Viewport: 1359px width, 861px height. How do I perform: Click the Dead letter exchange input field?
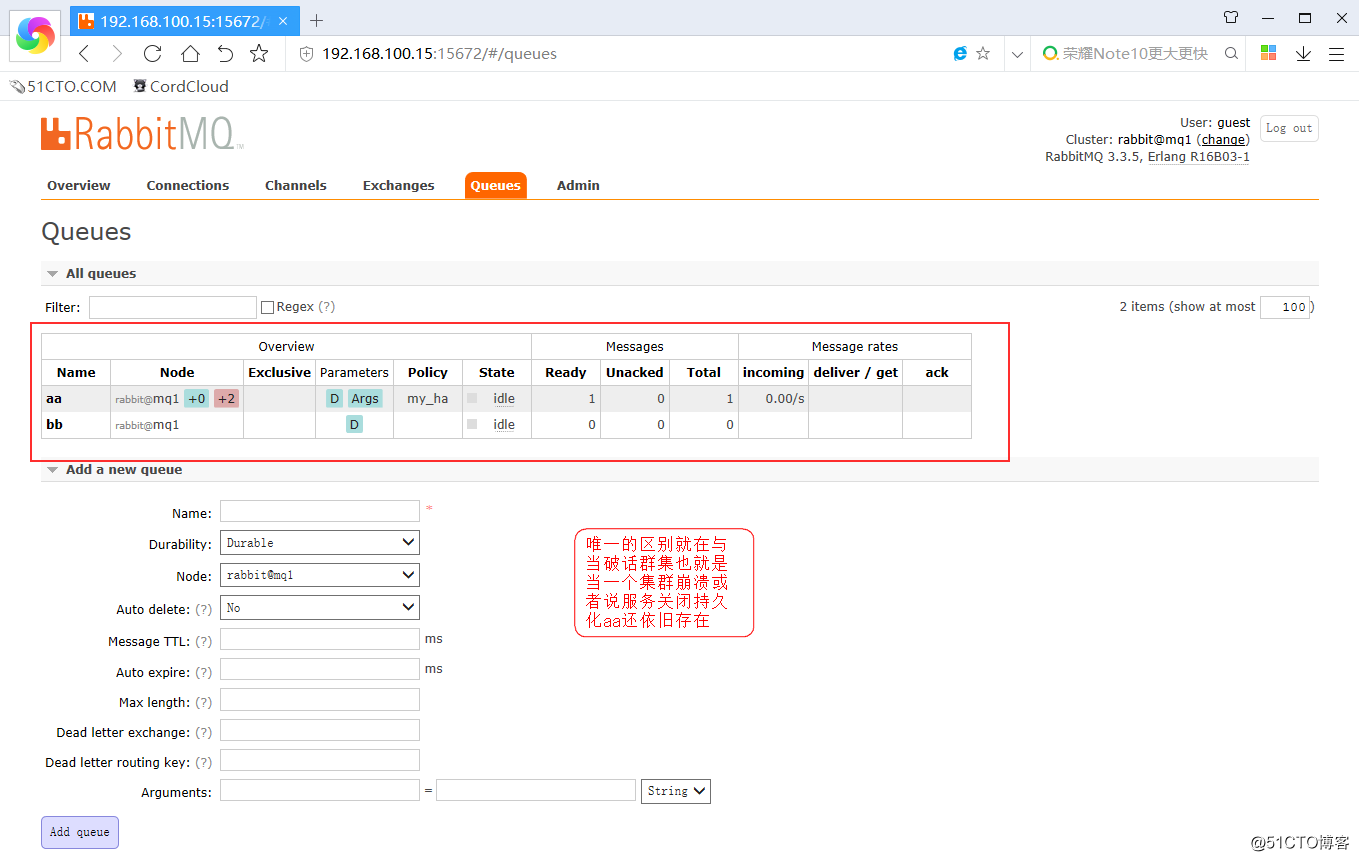320,730
